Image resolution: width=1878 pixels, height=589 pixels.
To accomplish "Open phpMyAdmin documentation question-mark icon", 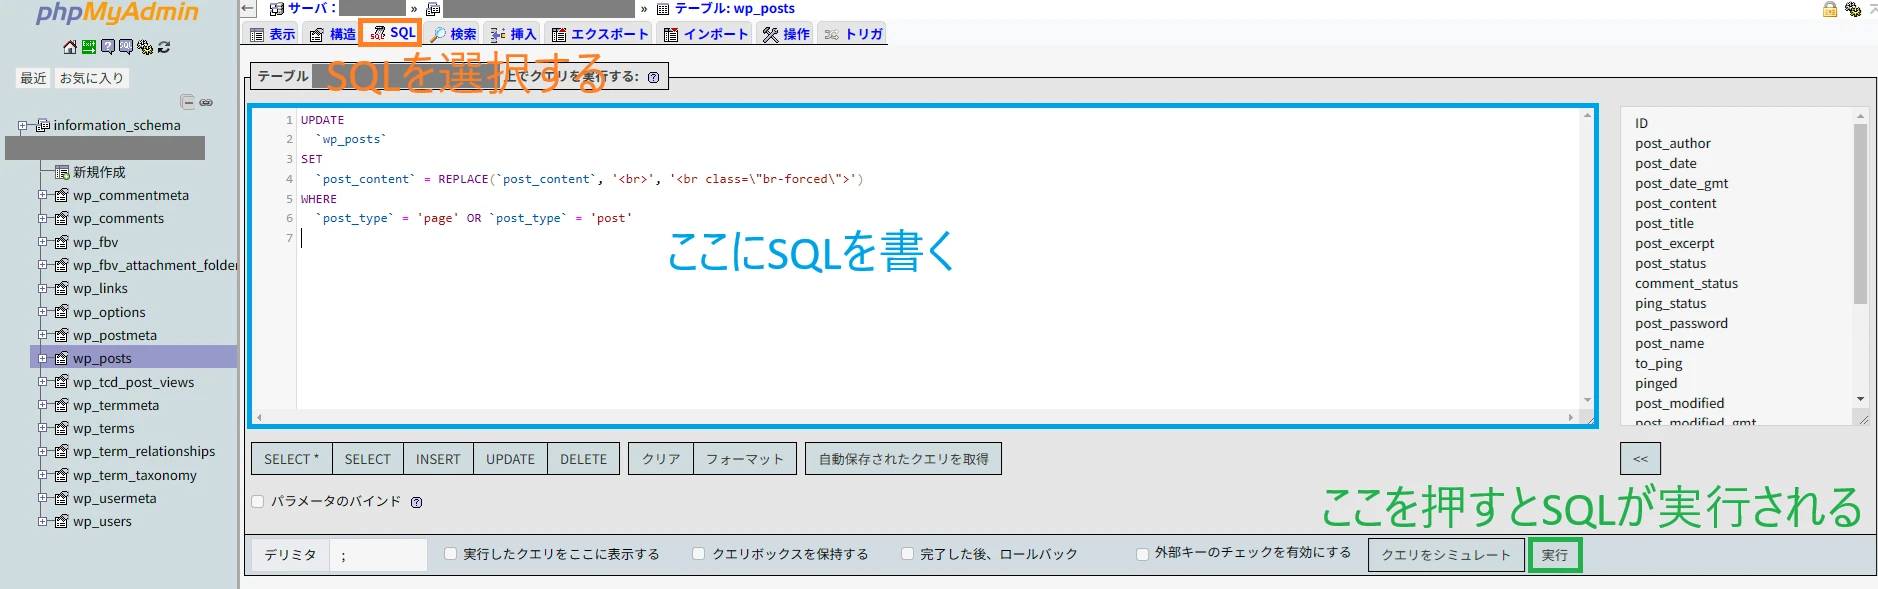I will tap(107, 47).
